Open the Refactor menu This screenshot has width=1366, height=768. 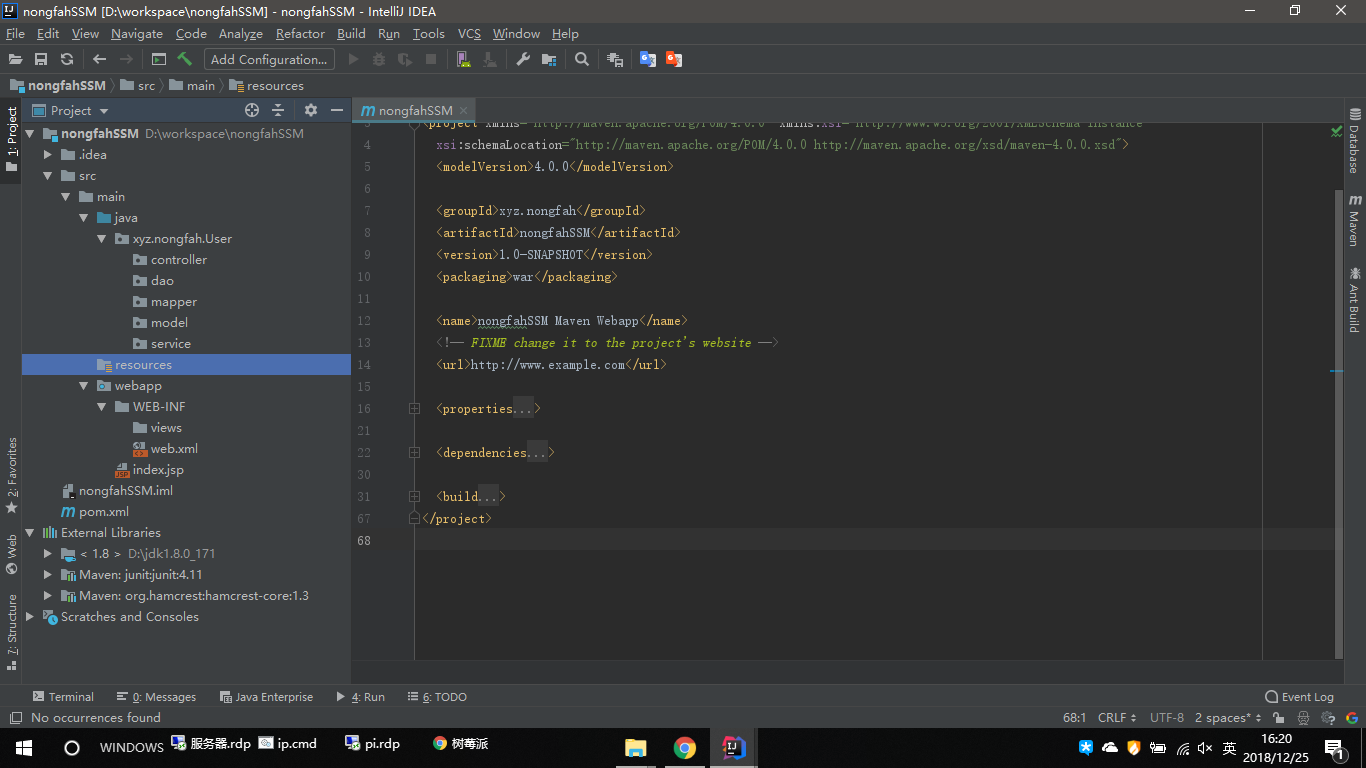300,33
